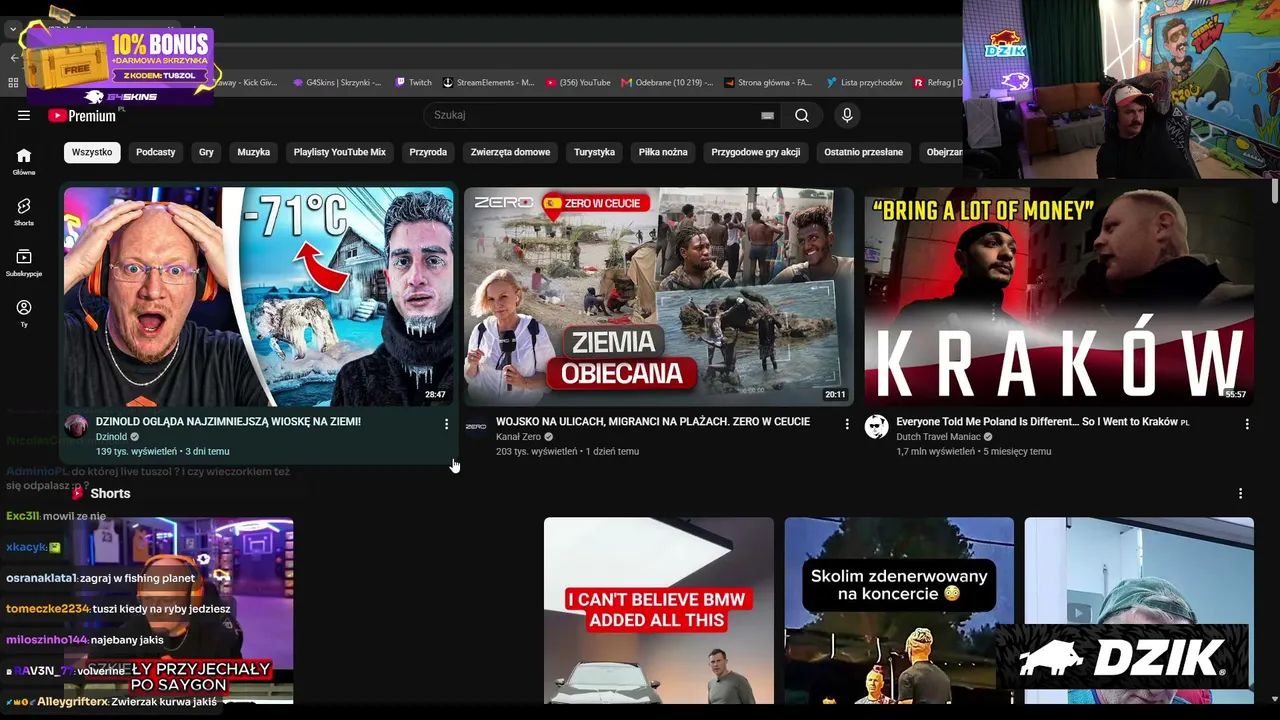This screenshot has height=720, width=1280.
Task: Click the scrollbar down arrow
Action: pyautogui.click(x=1275, y=699)
